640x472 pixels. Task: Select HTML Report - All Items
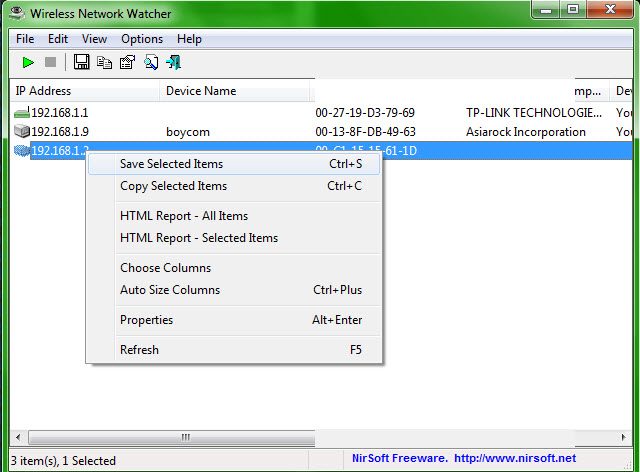coord(184,216)
